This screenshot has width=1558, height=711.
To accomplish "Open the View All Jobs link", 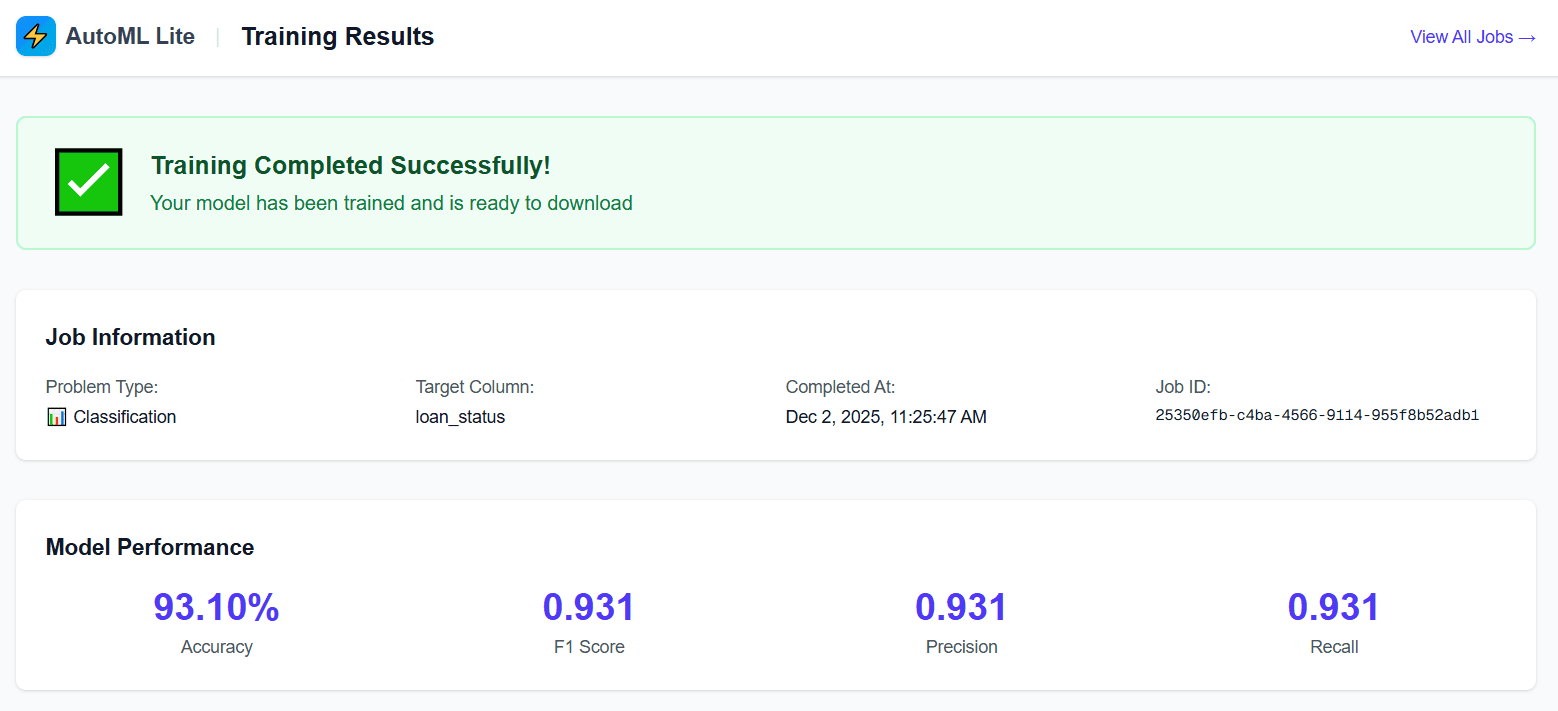I will (1472, 36).
